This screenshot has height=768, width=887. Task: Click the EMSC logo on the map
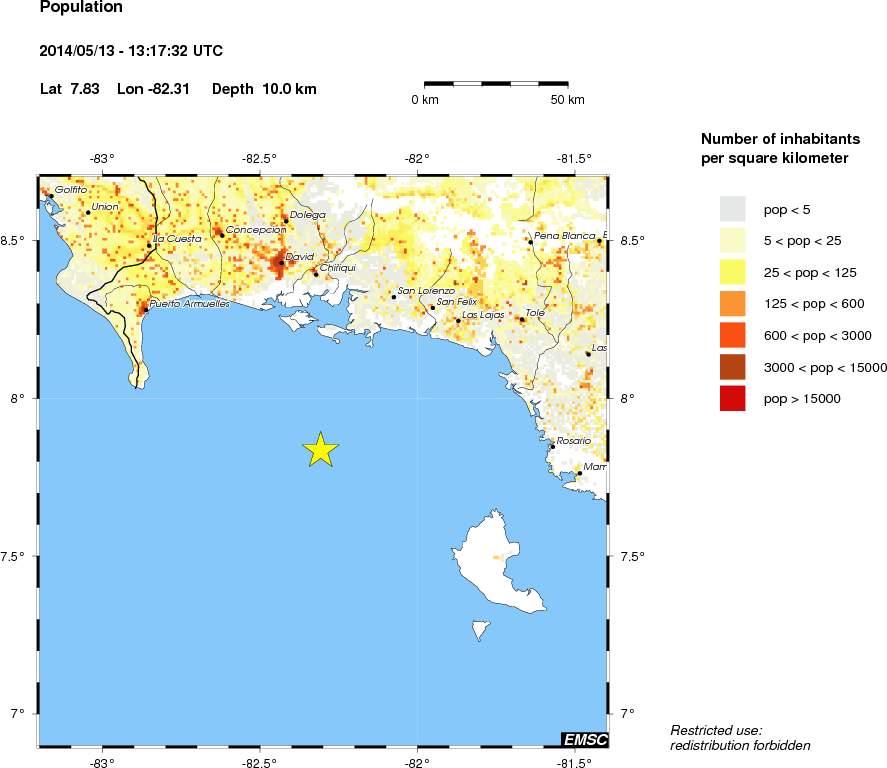(583, 739)
